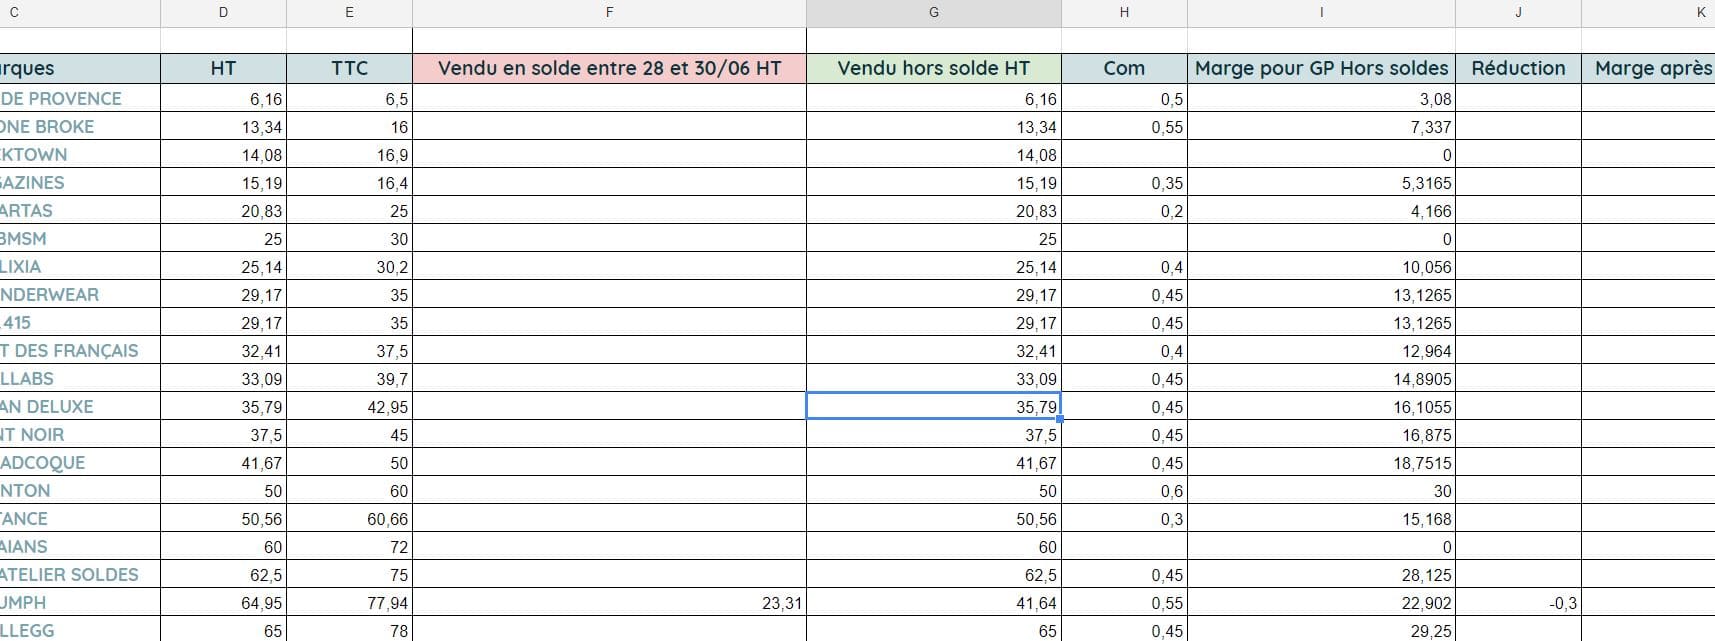Select the 'Marge pour GP Hors soldes' cell
Screen dimensions: 1715x641
pyautogui.click(x=1321, y=68)
